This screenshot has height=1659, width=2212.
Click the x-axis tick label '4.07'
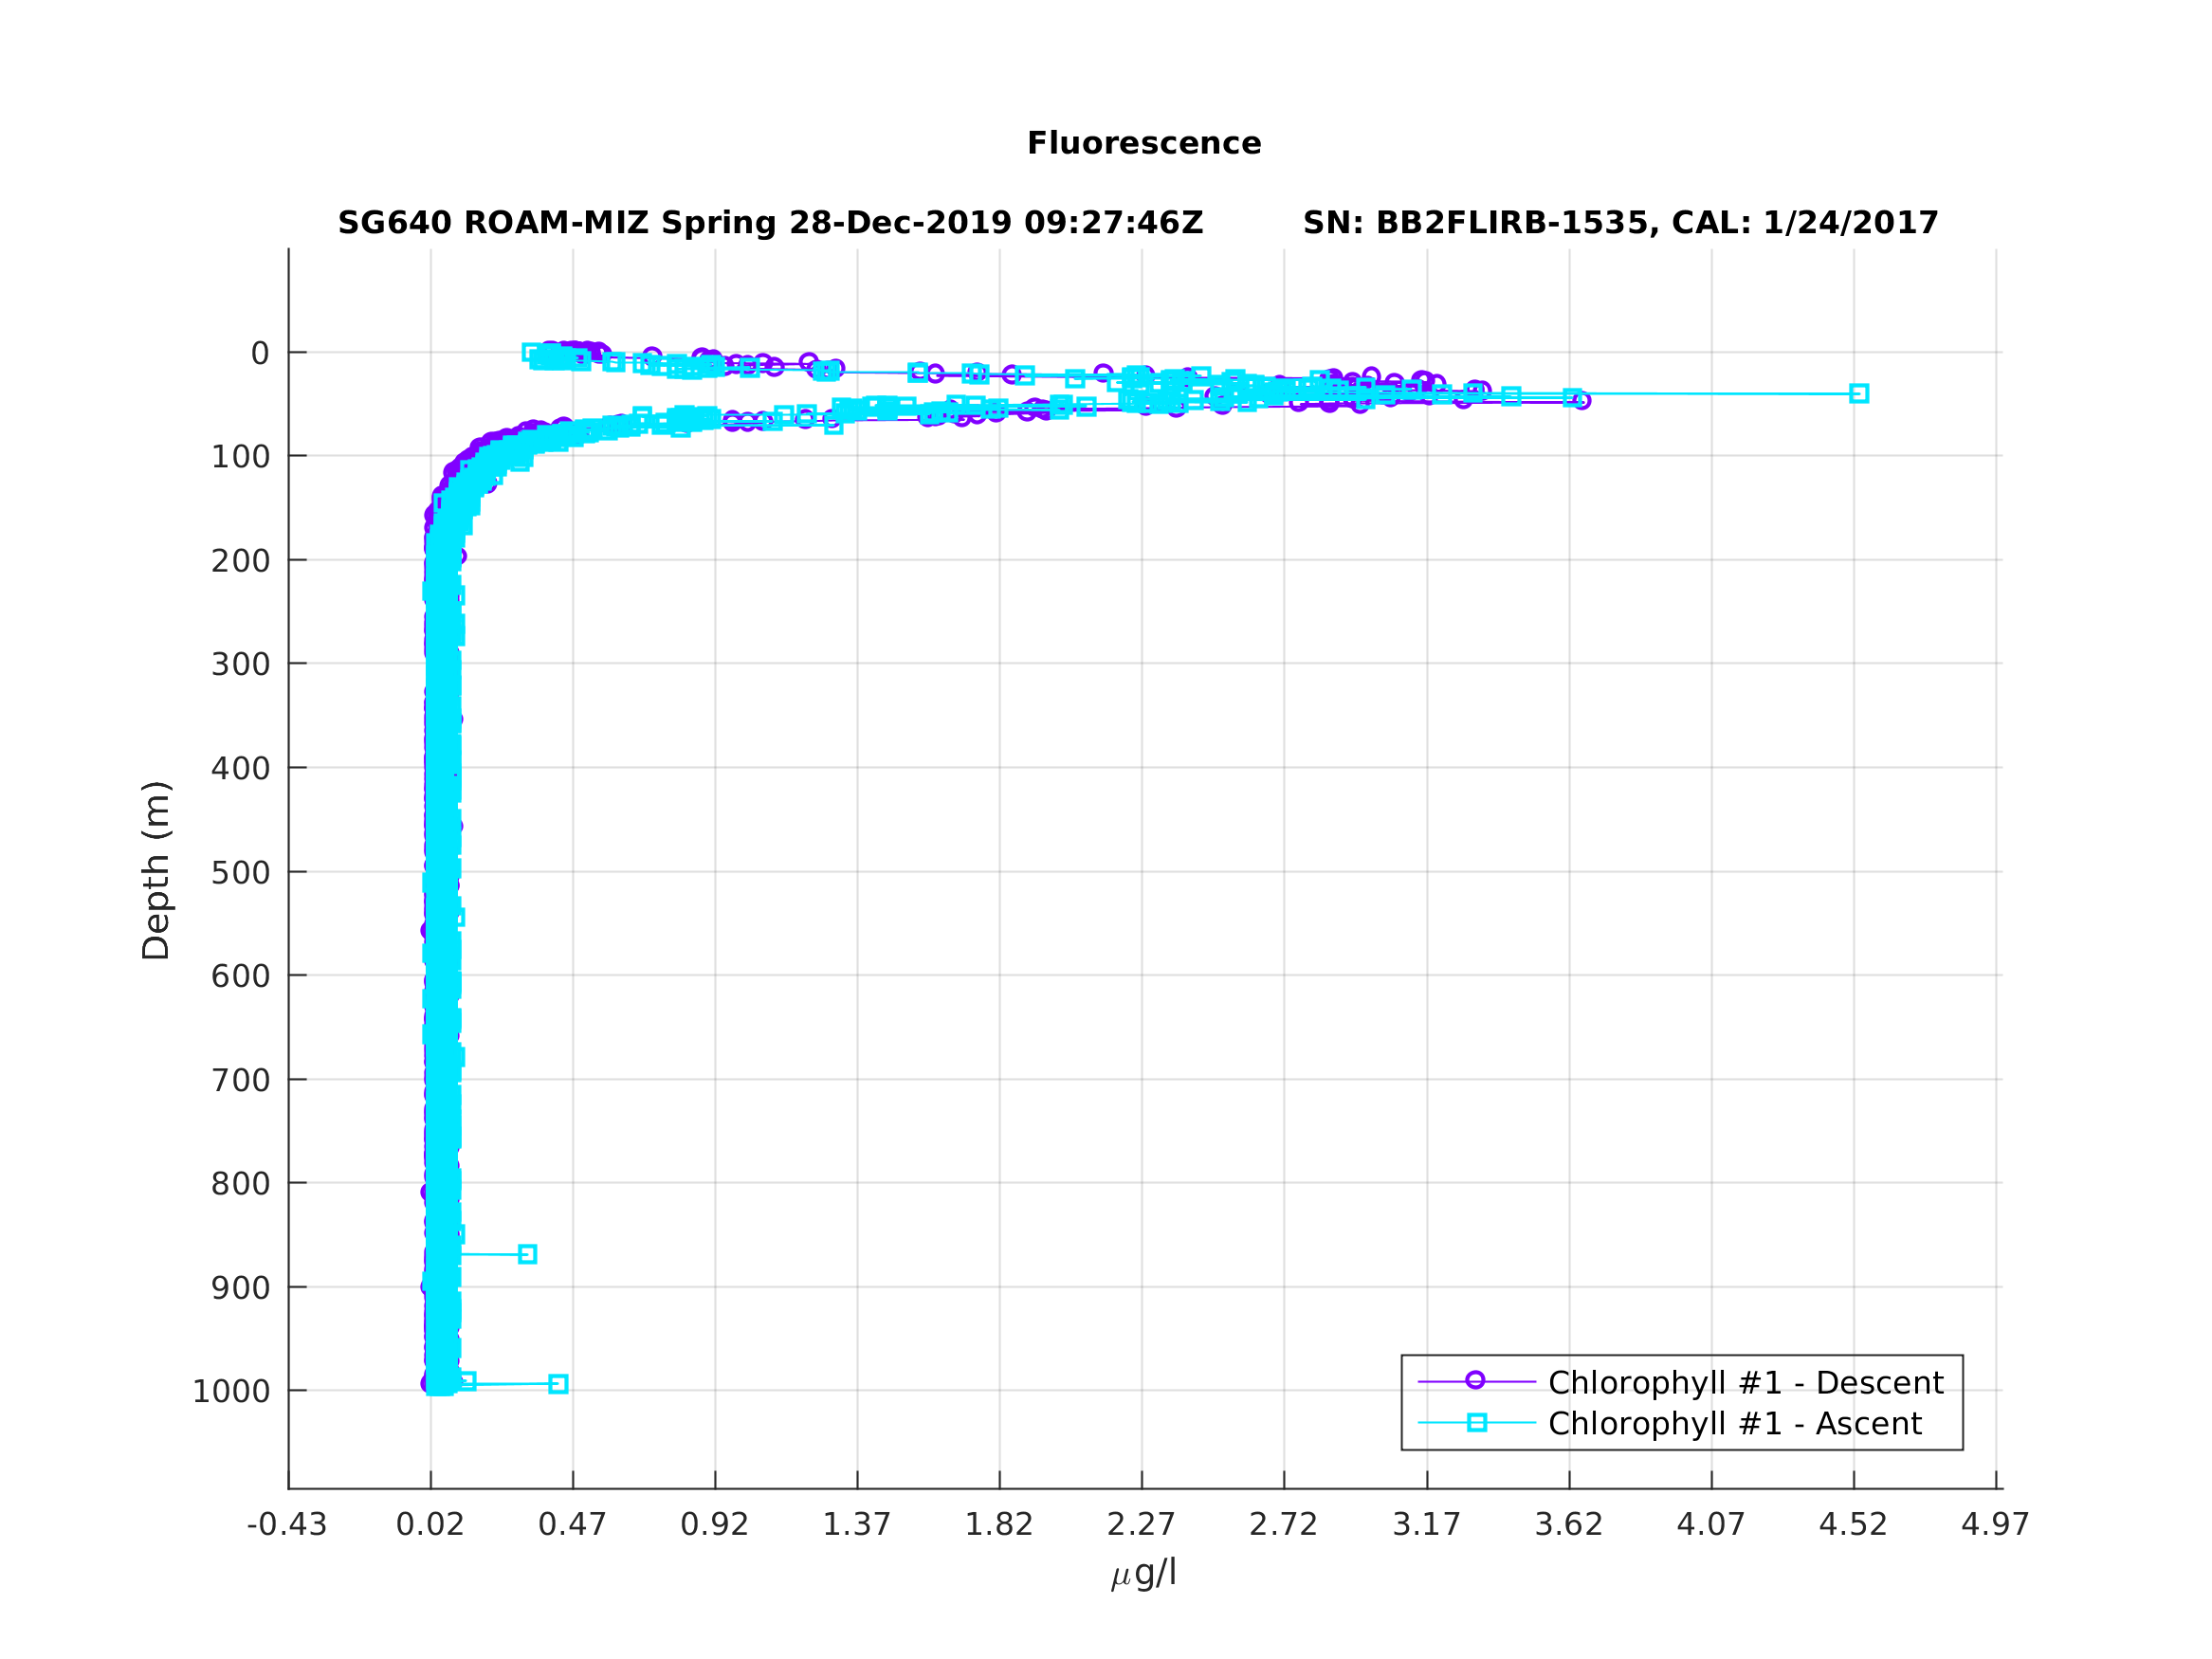(1711, 1525)
